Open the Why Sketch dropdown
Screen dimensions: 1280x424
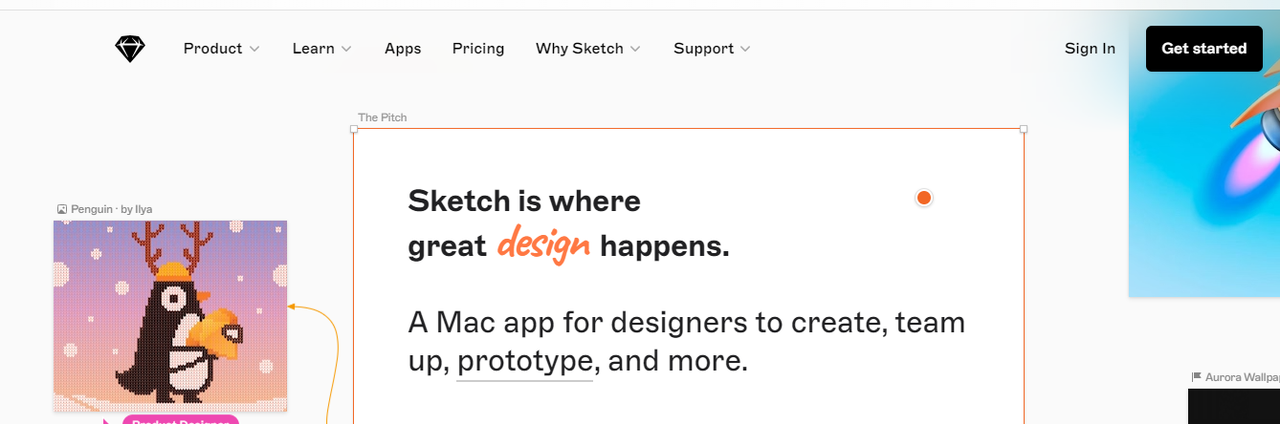(587, 49)
